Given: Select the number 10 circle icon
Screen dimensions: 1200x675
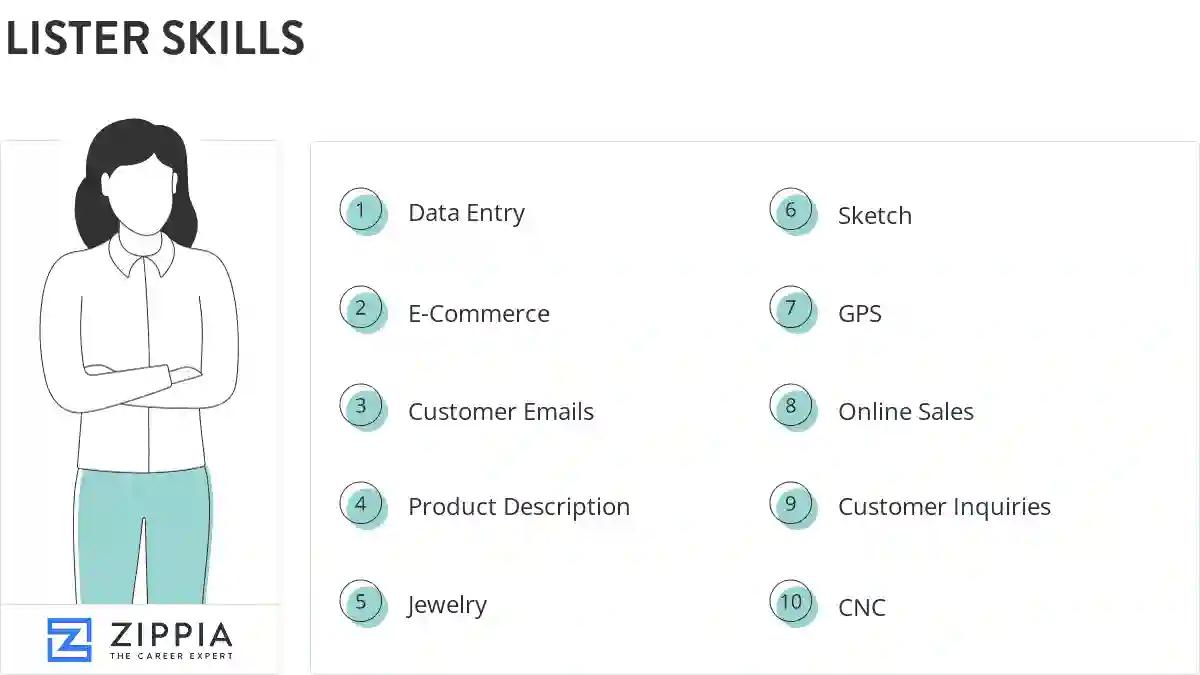Looking at the screenshot, I should pos(791,603).
